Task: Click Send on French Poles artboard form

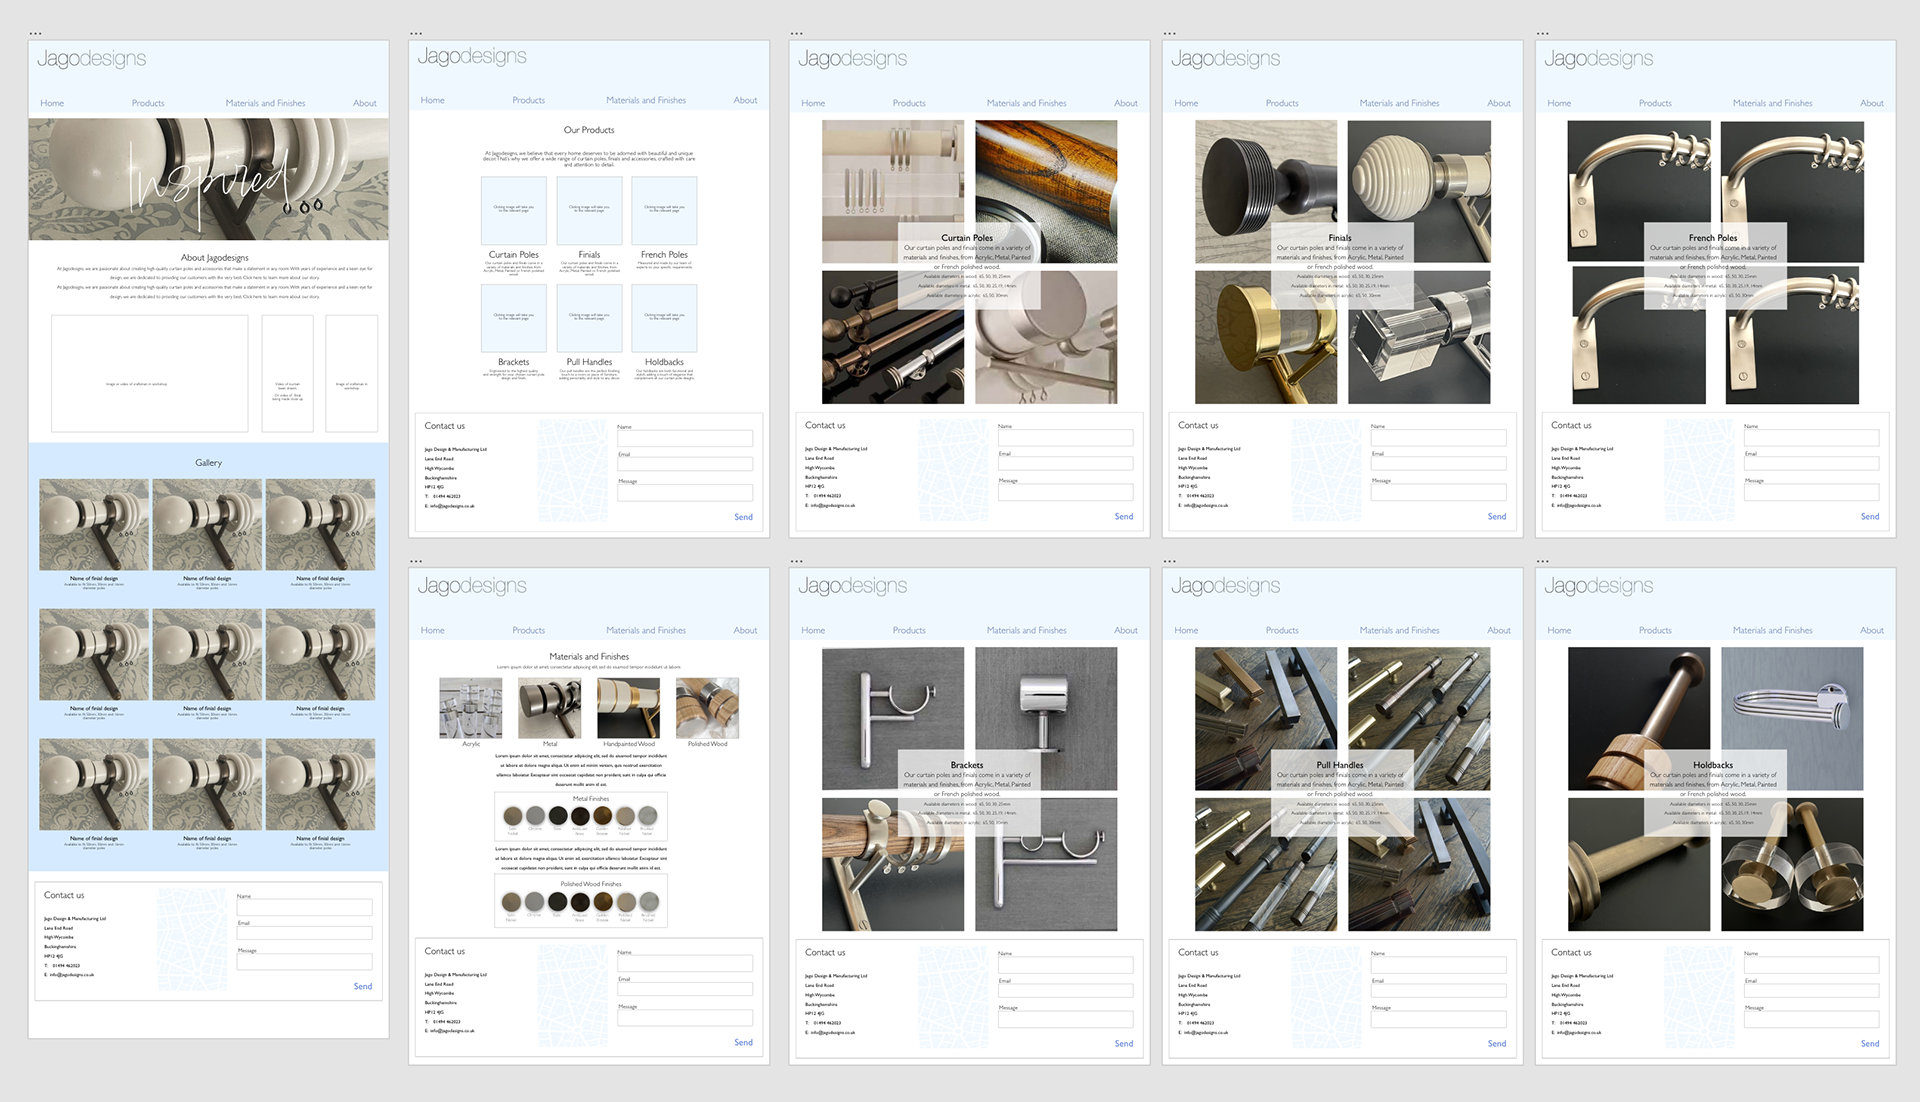Action: (1869, 516)
